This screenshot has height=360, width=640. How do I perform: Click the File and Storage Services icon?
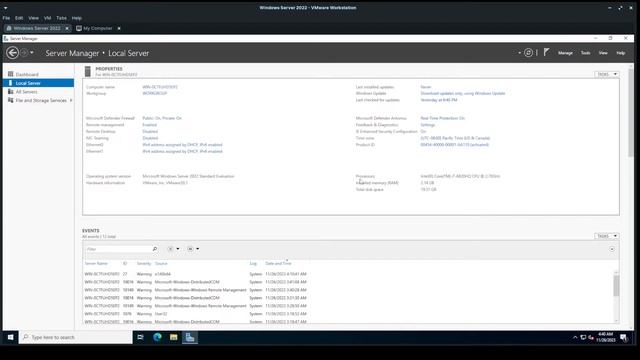tap(11, 100)
